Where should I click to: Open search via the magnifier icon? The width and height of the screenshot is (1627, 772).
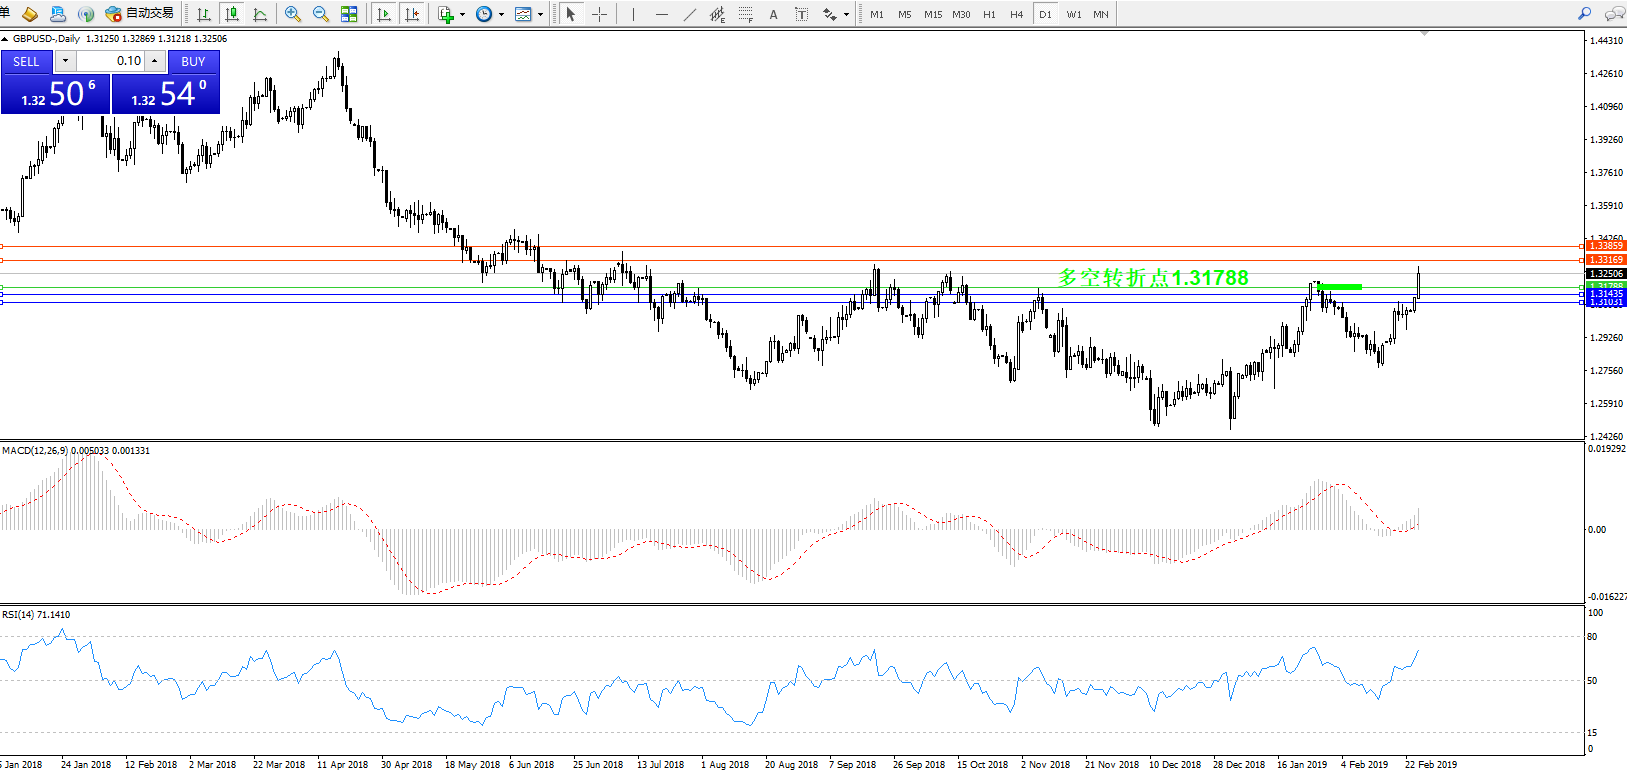point(1584,14)
